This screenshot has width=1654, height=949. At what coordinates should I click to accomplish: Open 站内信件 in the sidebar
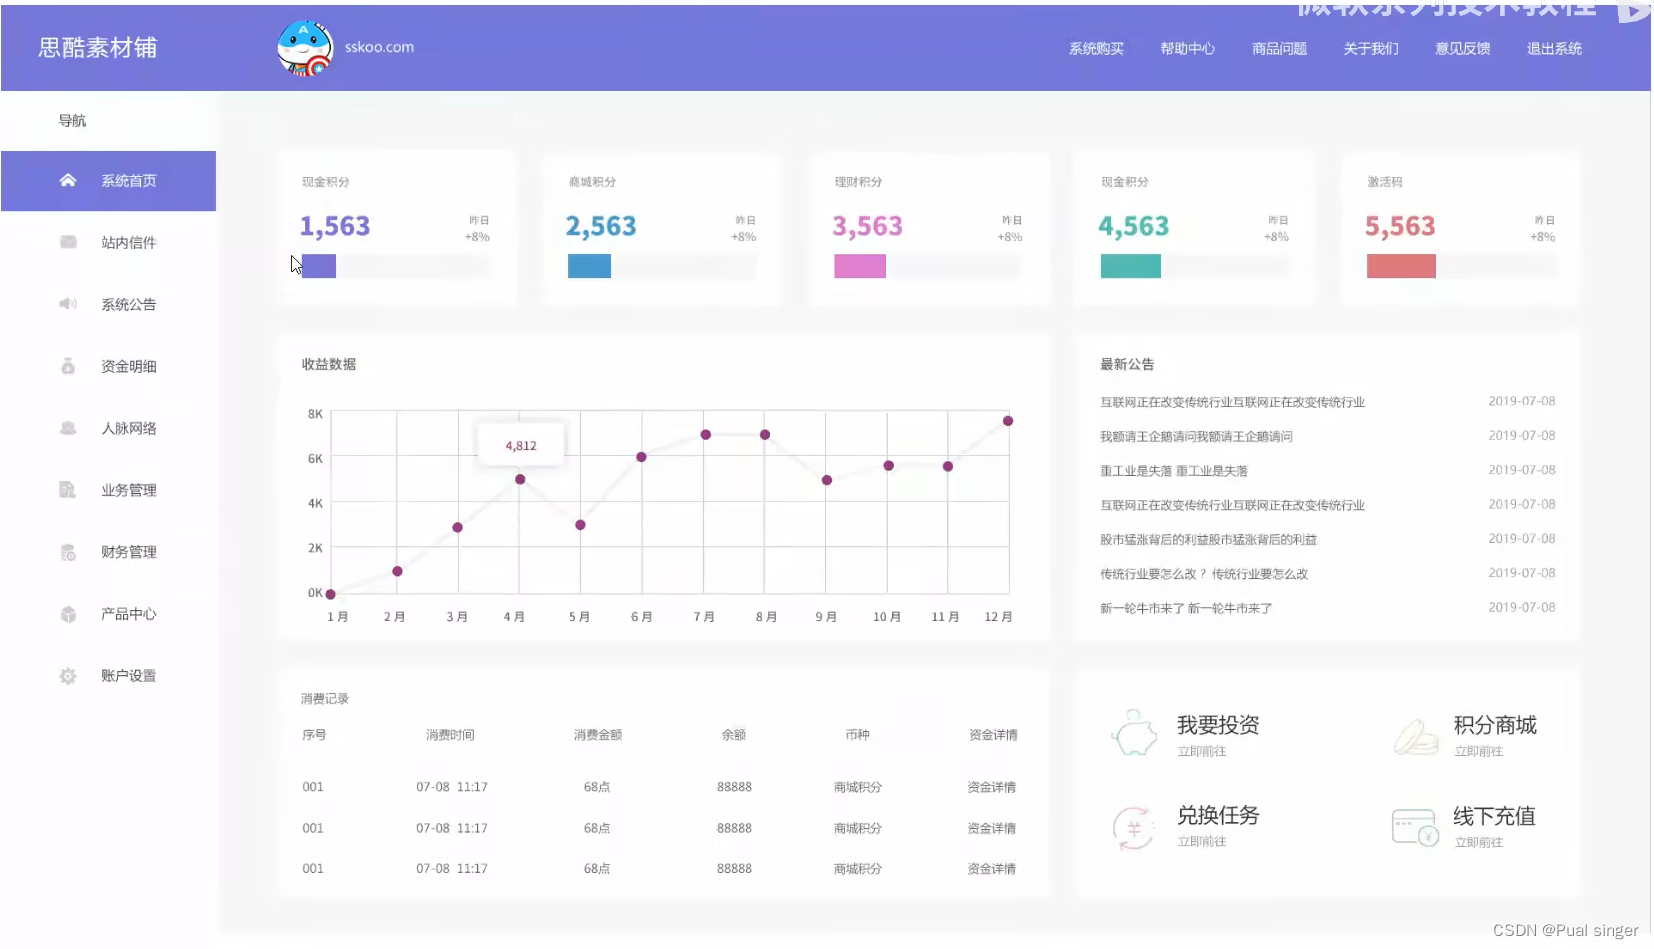point(108,243)
